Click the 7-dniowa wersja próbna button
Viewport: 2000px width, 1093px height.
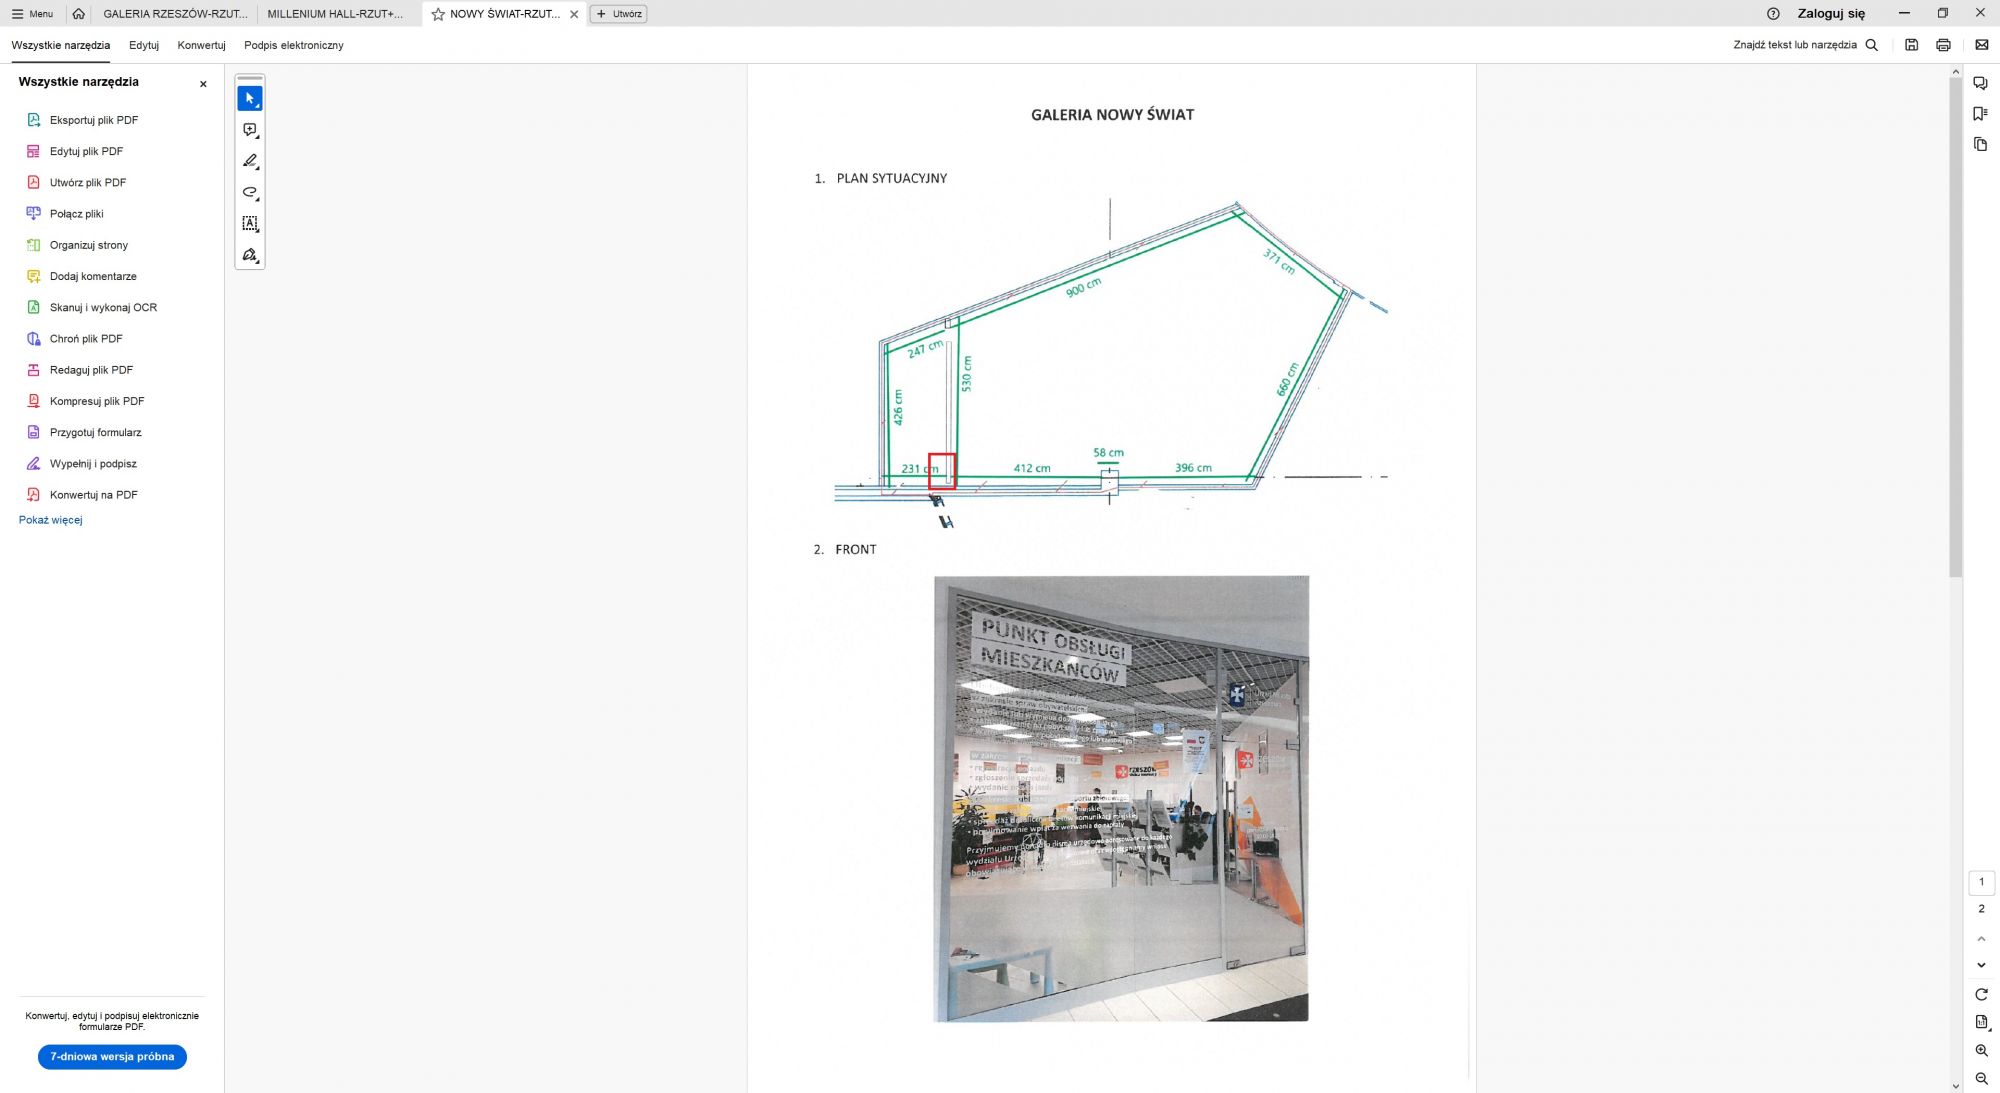click(112, 1056)
